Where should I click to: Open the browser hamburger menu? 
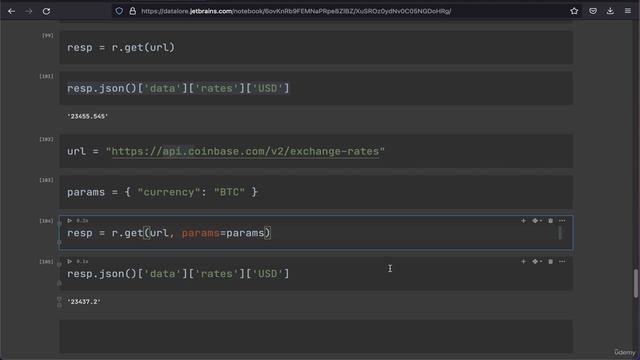[628, 11]
